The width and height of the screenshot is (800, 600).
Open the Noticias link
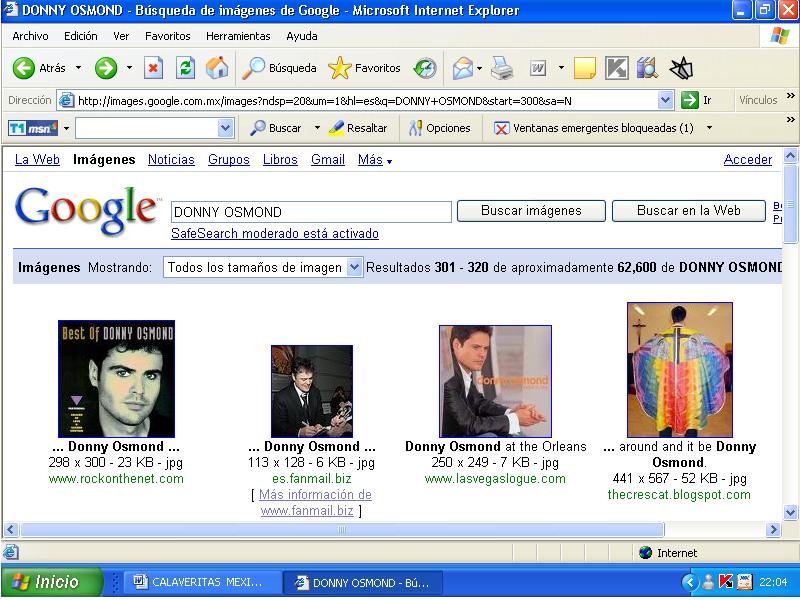tap(171, 160)
